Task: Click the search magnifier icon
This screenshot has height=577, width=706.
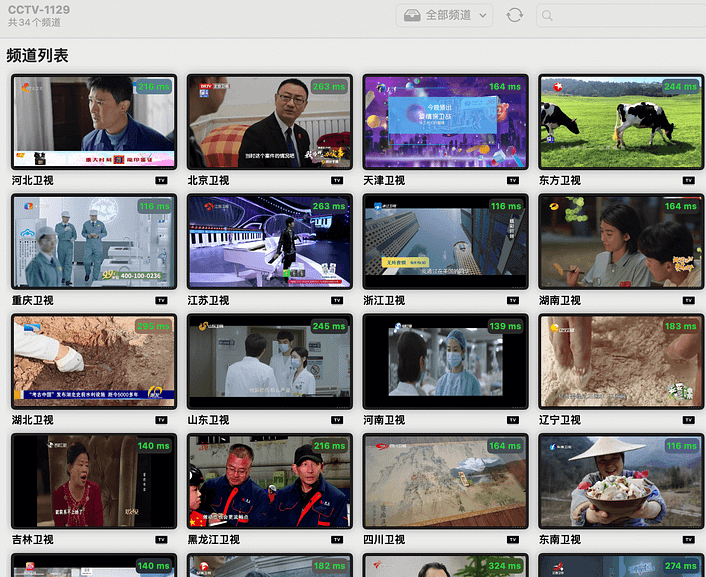Action: point(547,16)
